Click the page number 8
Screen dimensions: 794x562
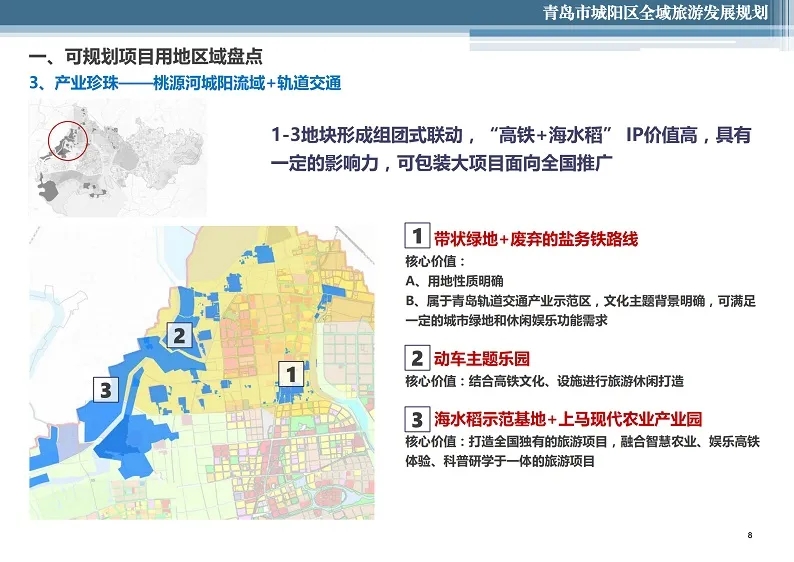tap(750, 537)
